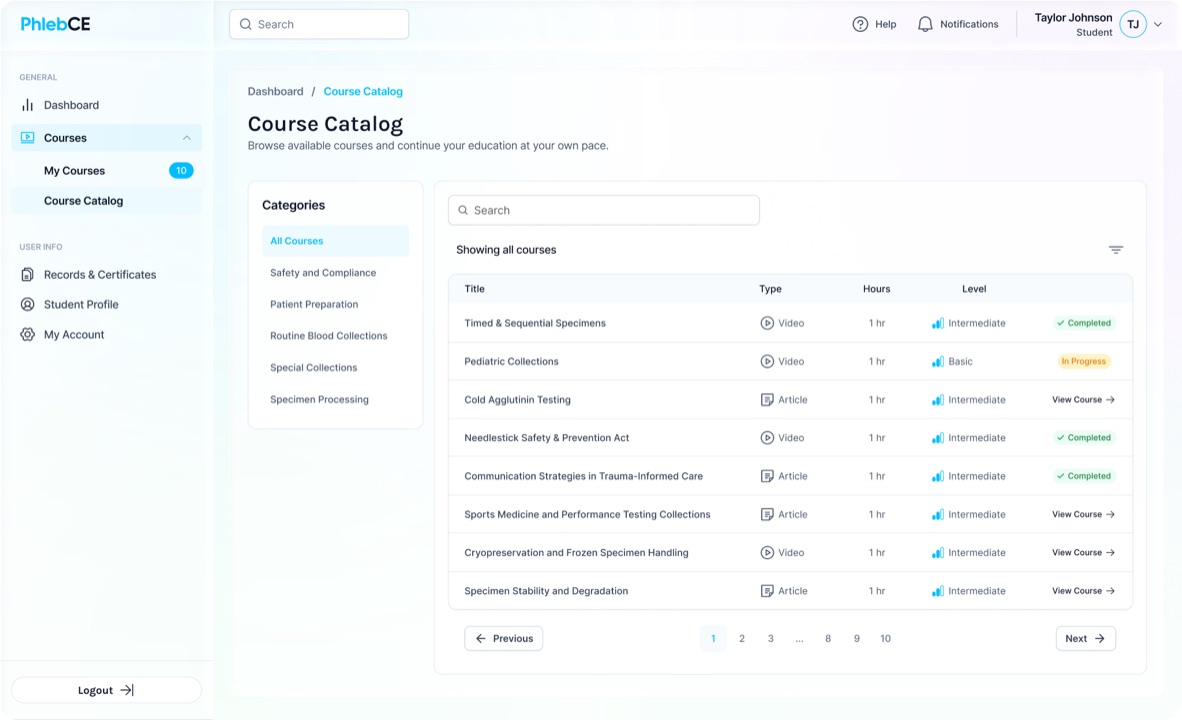The width and height of the screenshot is (1182, 720).
Task: Click the Logout button
Action: [x=106, y=690]
